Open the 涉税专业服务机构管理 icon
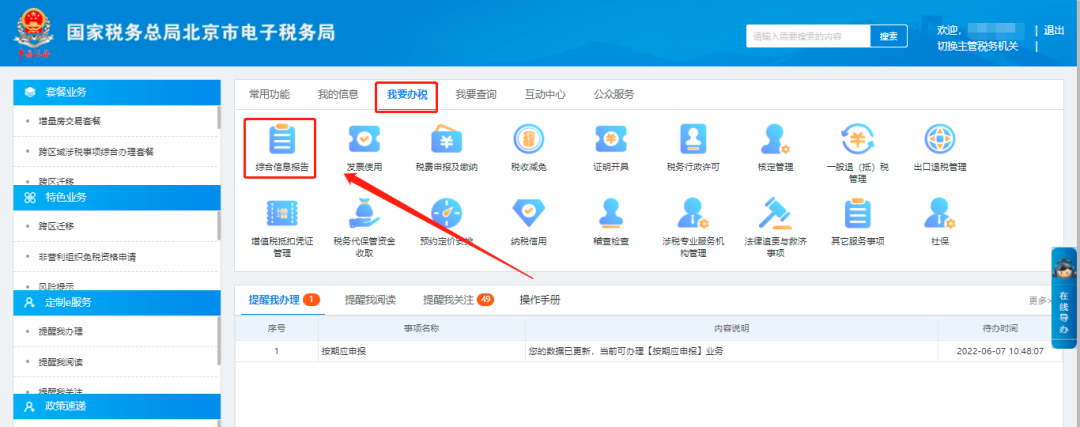This screenshot has height=427, width=1080. (x=693, y=214)
